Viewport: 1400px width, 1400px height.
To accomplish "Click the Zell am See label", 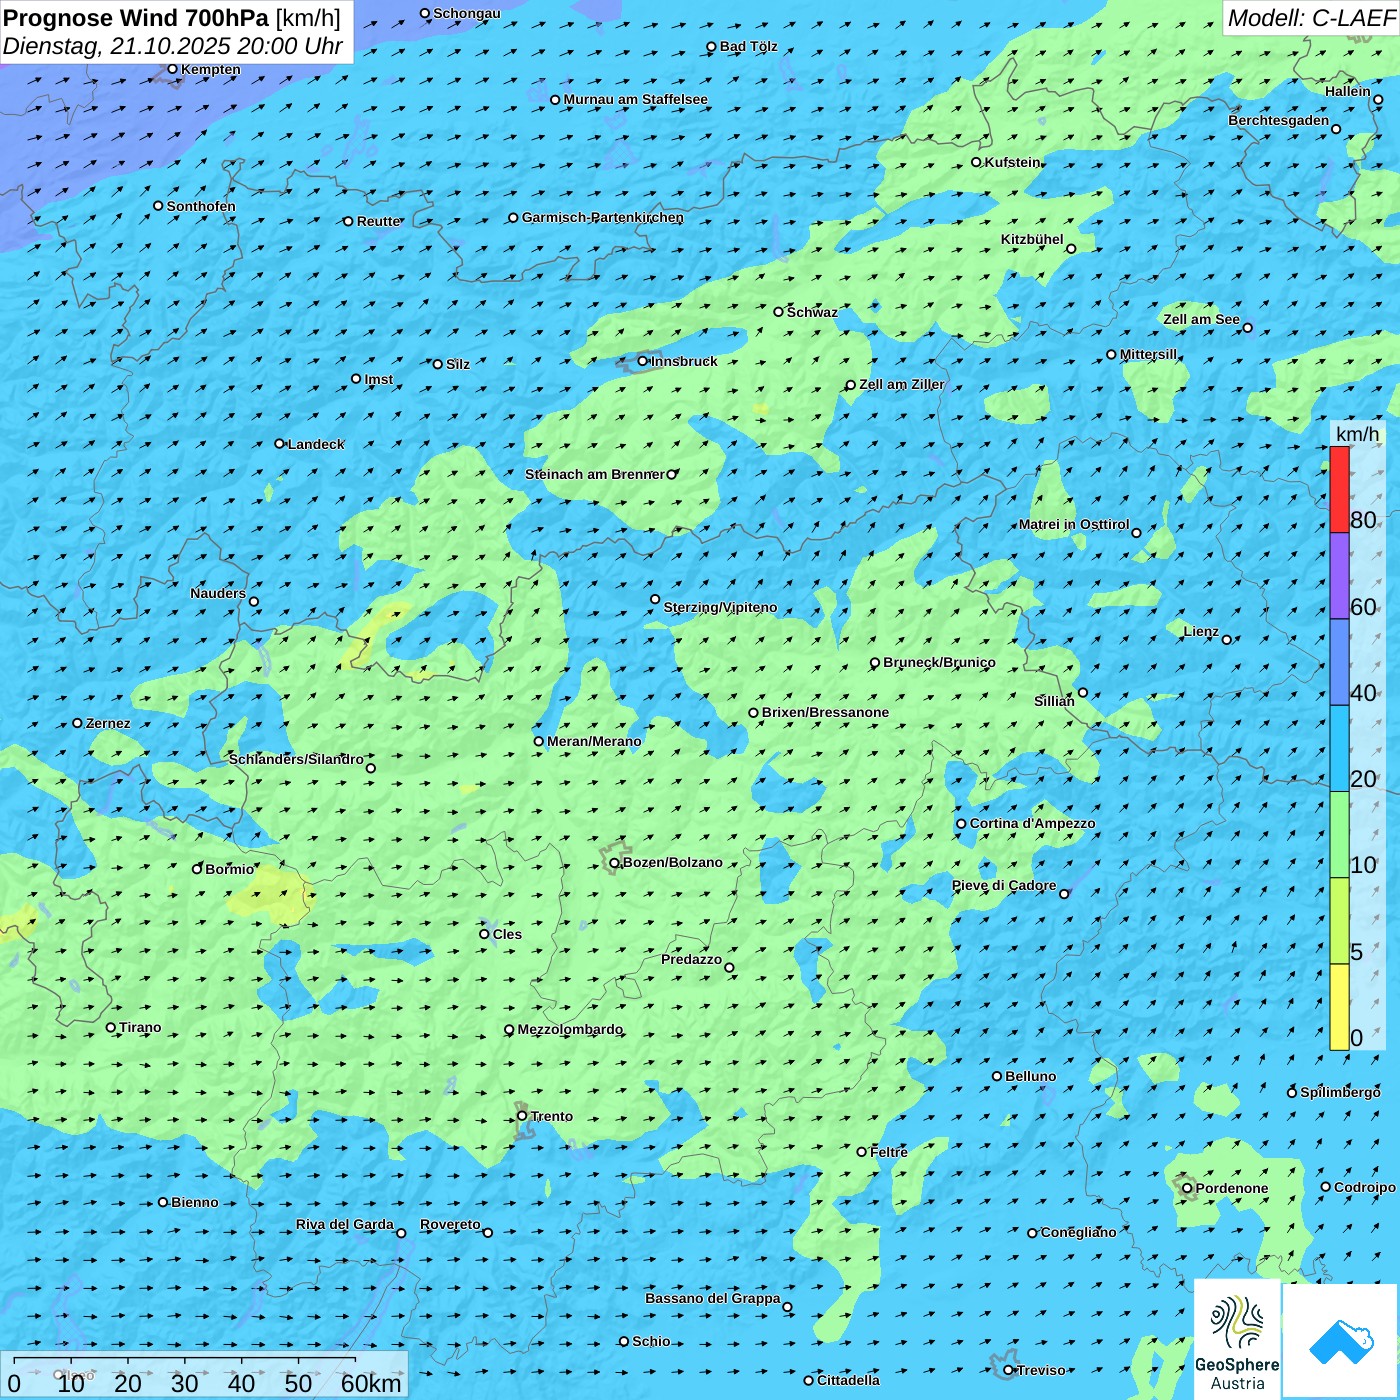I will [1201, 319].
